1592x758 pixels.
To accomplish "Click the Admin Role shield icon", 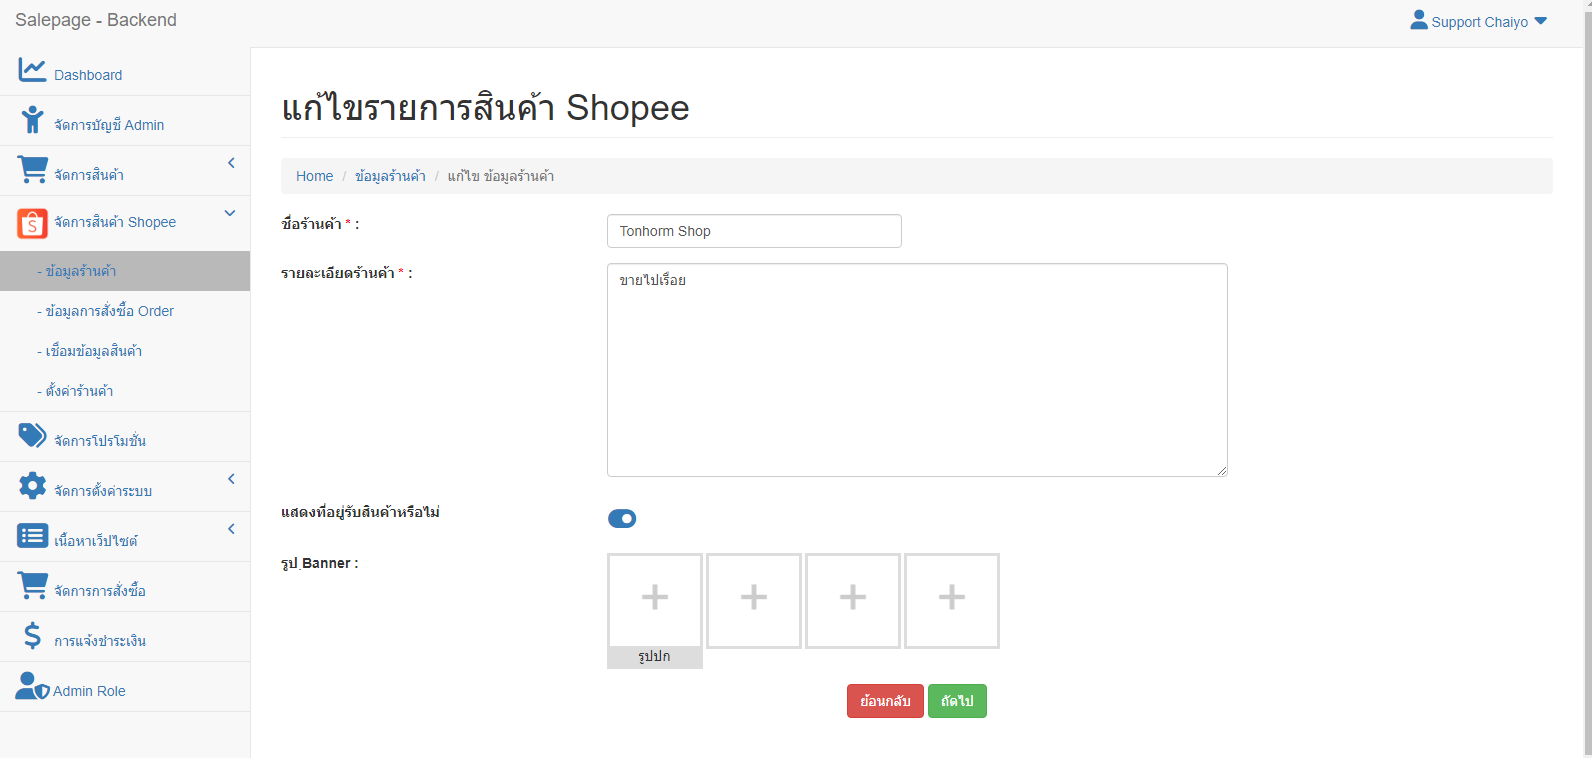I will [x=32, y=686].
